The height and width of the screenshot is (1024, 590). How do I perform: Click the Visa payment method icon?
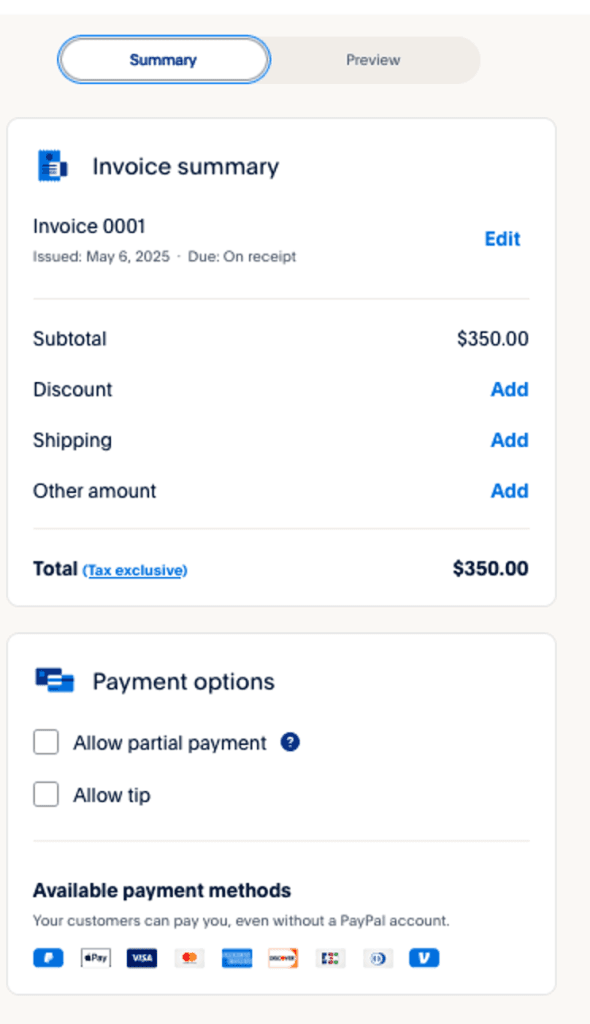tap(142, 957)
